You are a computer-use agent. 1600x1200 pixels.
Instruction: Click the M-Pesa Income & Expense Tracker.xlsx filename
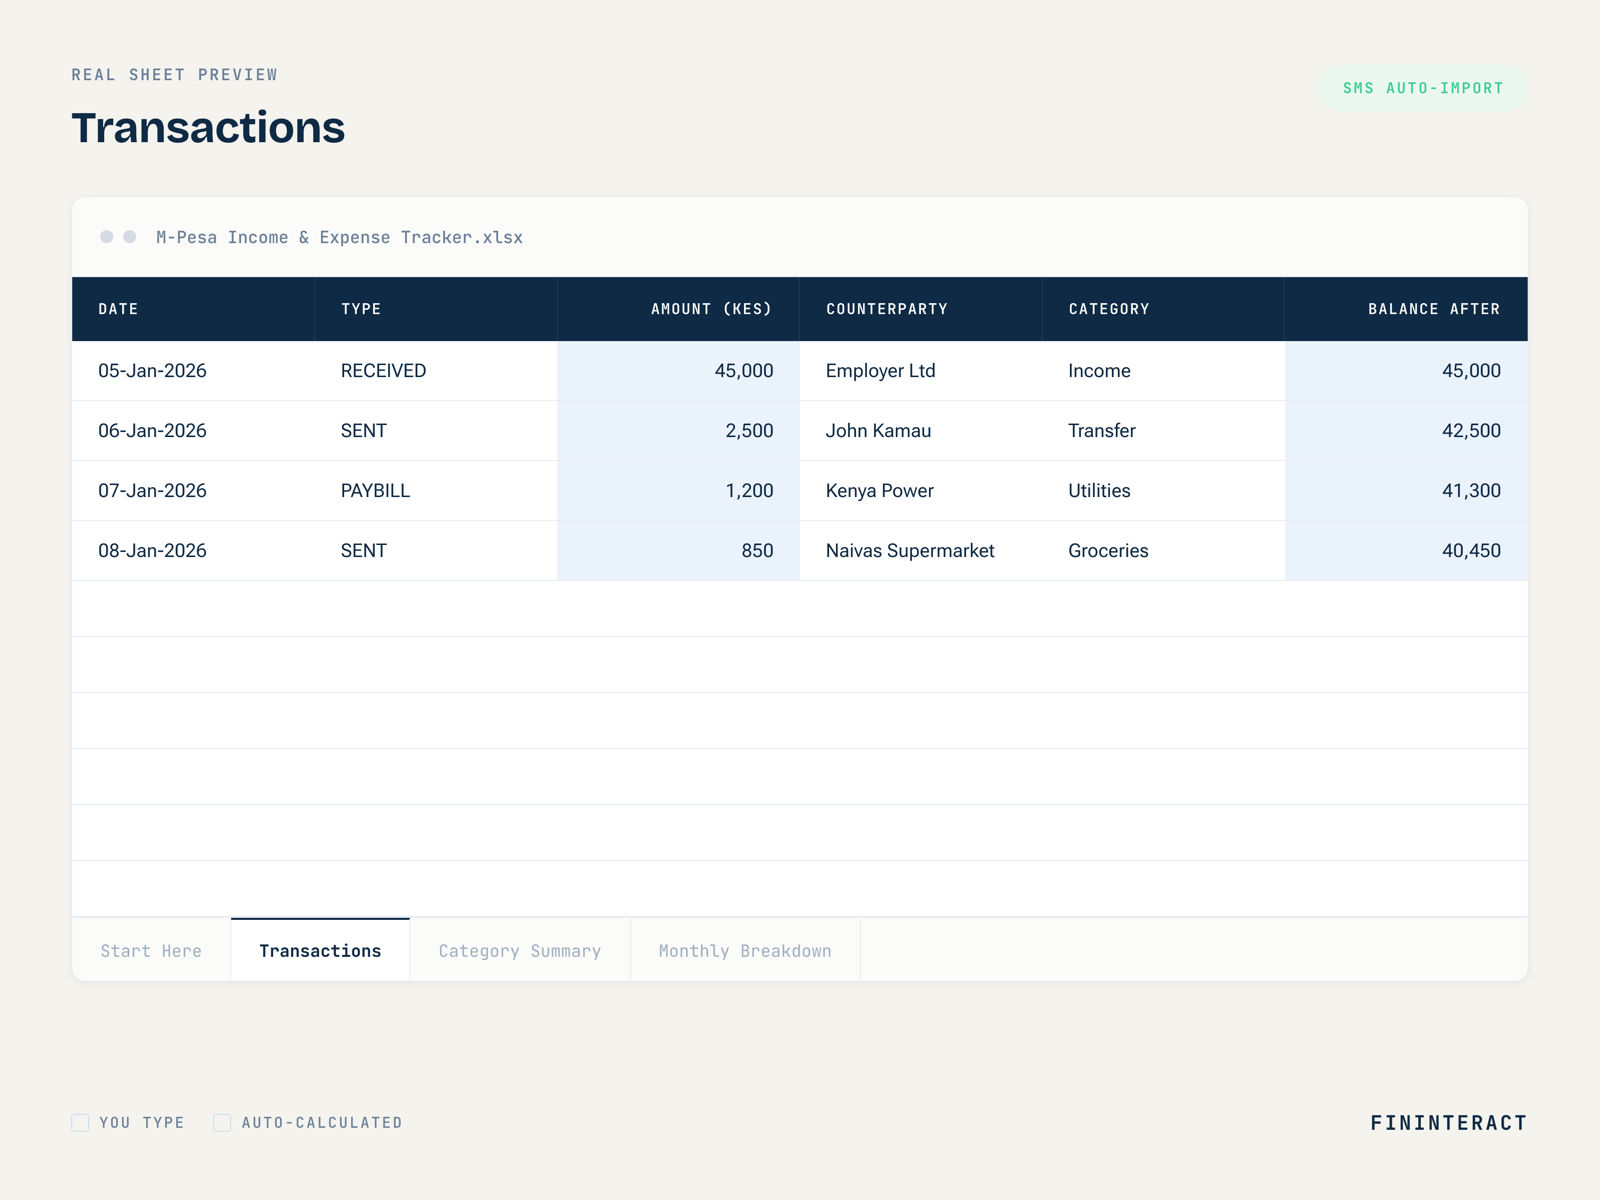click(339, 237)
